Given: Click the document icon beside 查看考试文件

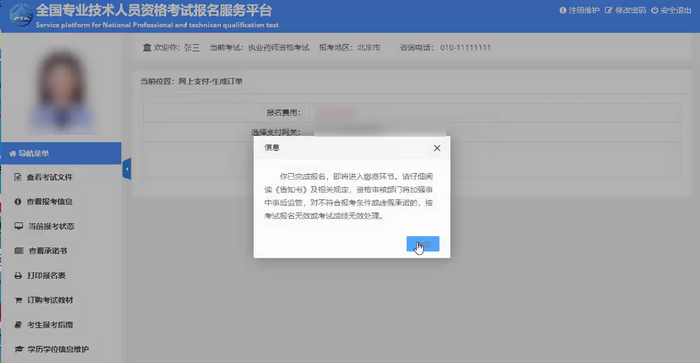Looking at the screenshot, I should [17, 177].
